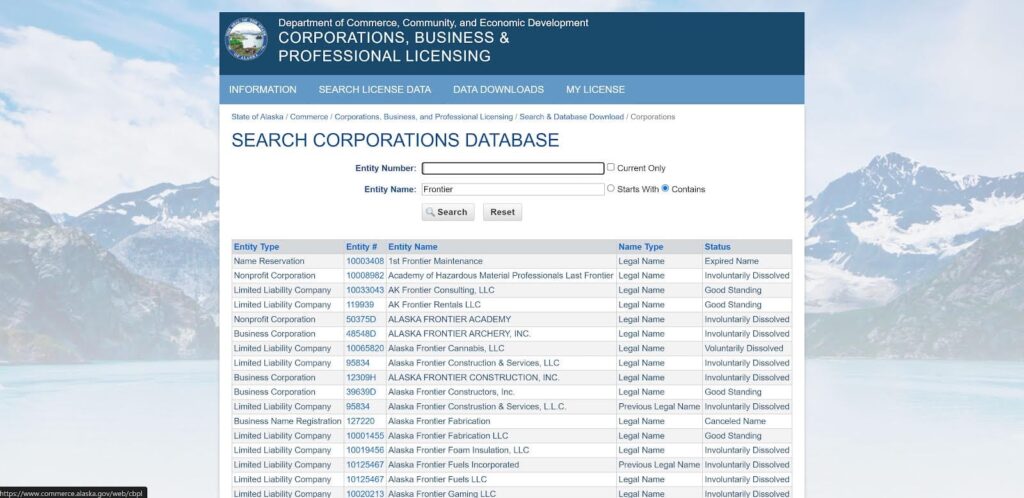Image resolution: width=1024 pixels, height=498 pixels.
Task: Click the Entity Name field containing Frontier
Action: pos(512,189)
